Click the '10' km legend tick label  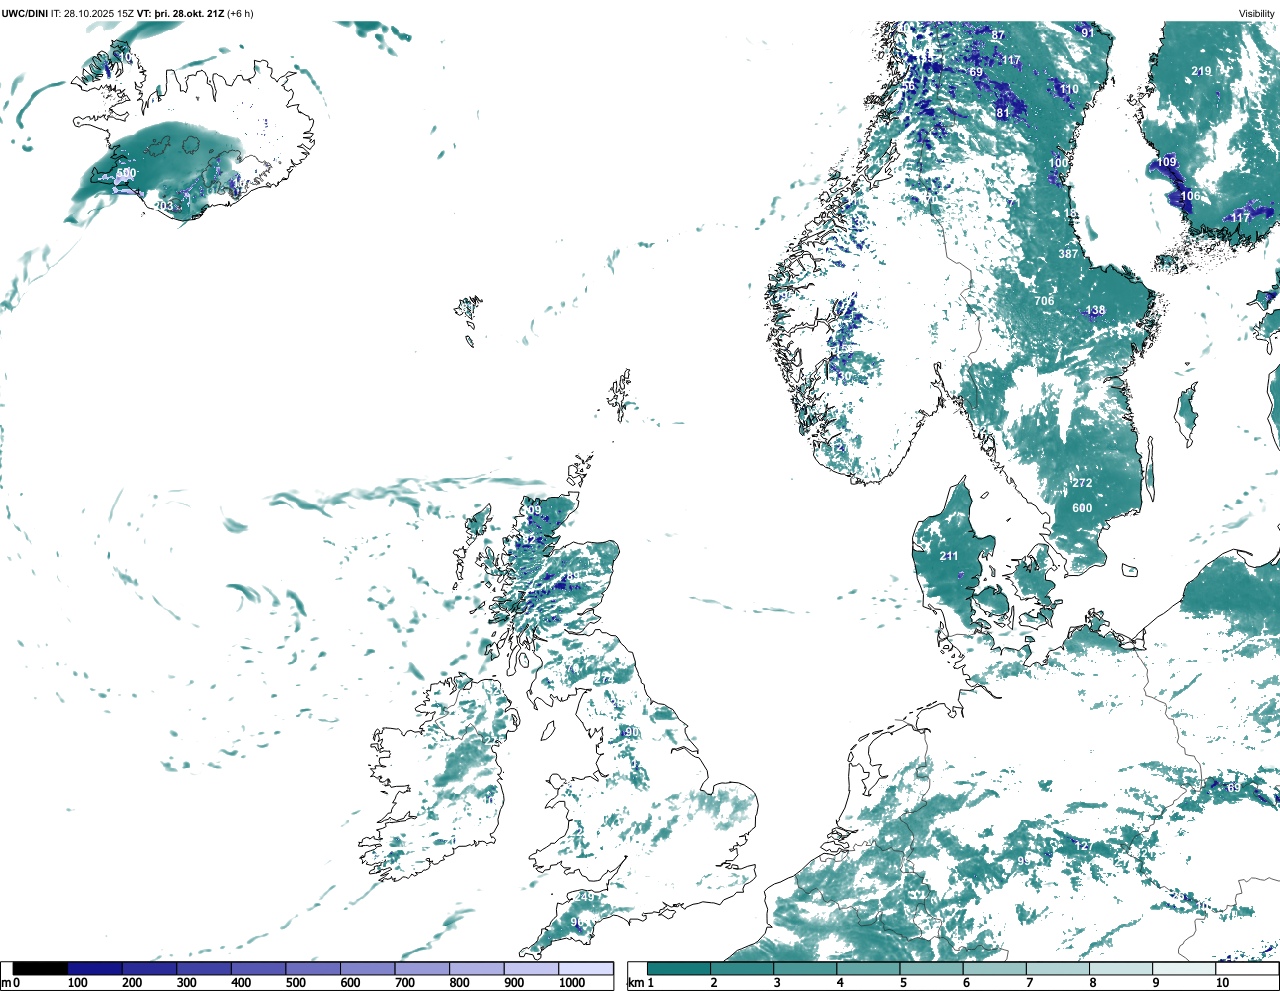pyautogui.click(x=1222, y=983)
